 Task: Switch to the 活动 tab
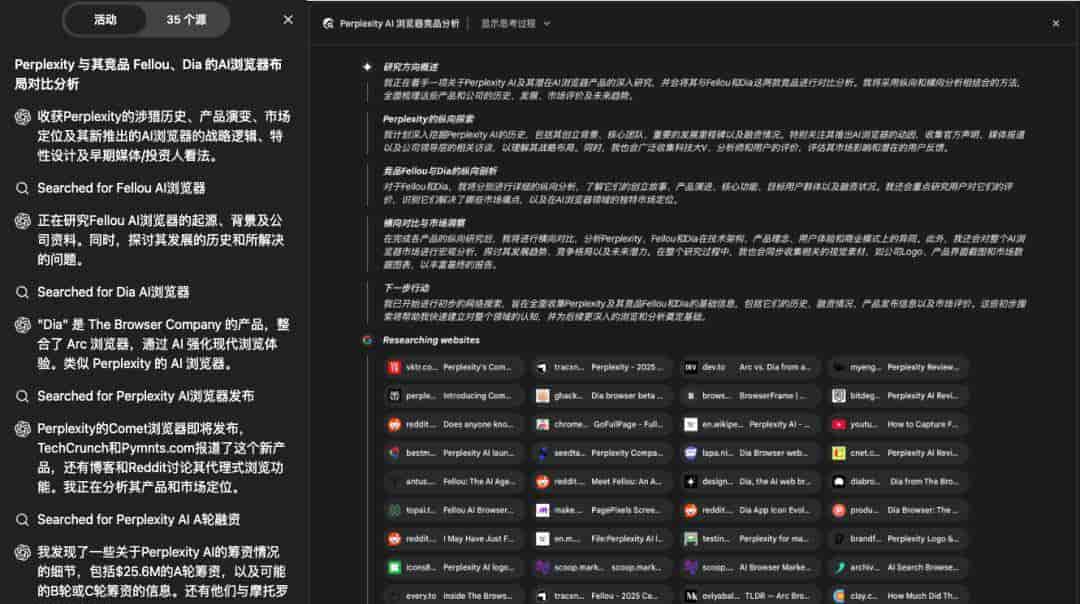click(105, 20)
